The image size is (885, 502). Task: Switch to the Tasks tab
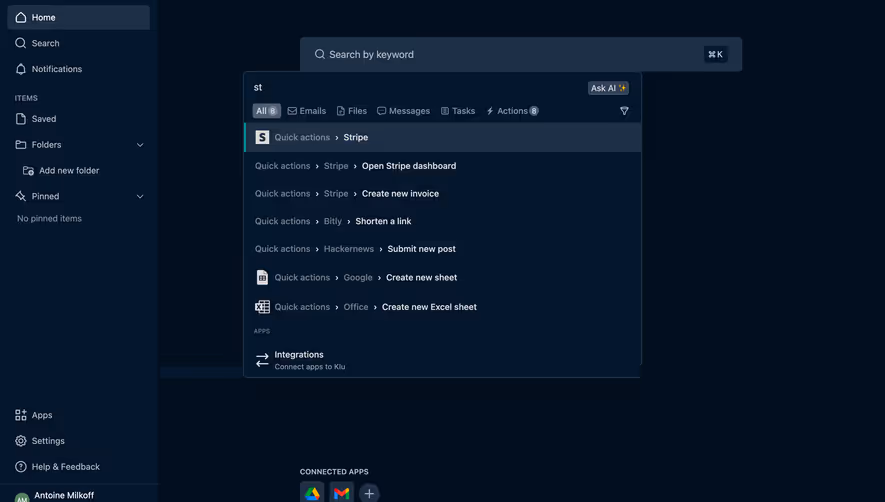pyautogui.click(x=458, y=111)
